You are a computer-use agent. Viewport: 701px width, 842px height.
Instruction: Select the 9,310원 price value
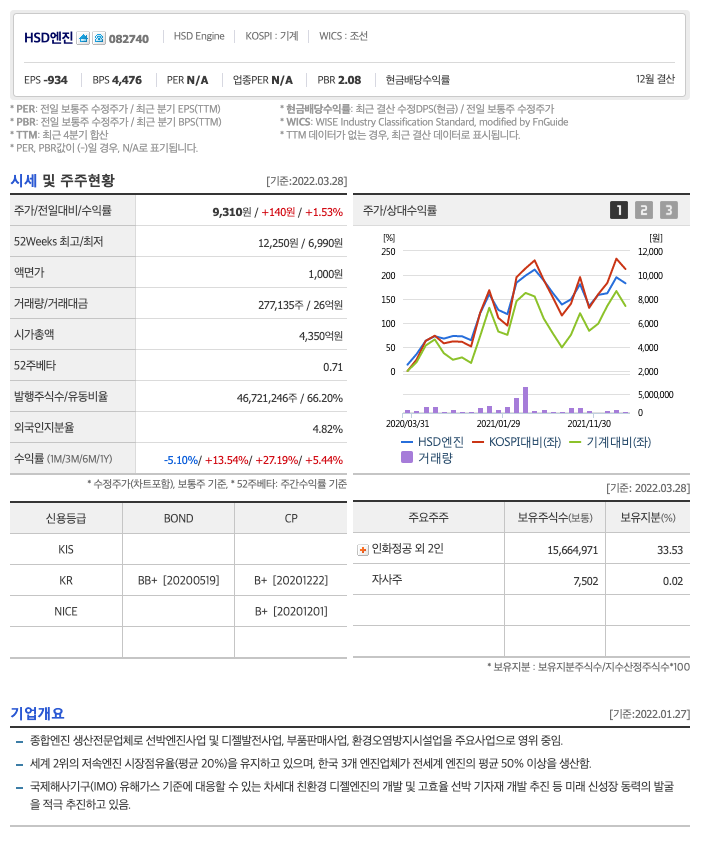click(232, 212)
